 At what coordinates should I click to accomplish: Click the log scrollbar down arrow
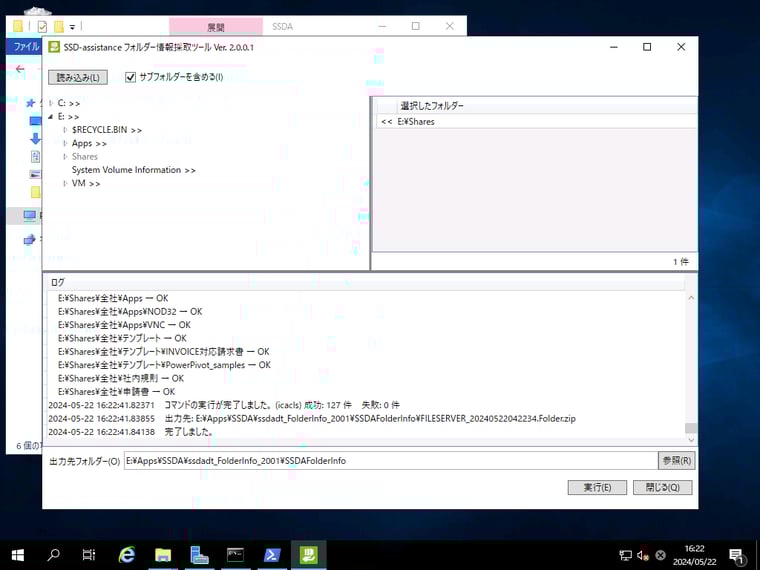(x=691, y=440)
